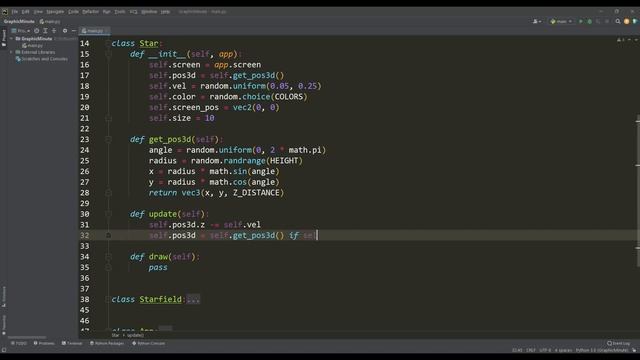Open the Python Console tool window

point(149,343)
